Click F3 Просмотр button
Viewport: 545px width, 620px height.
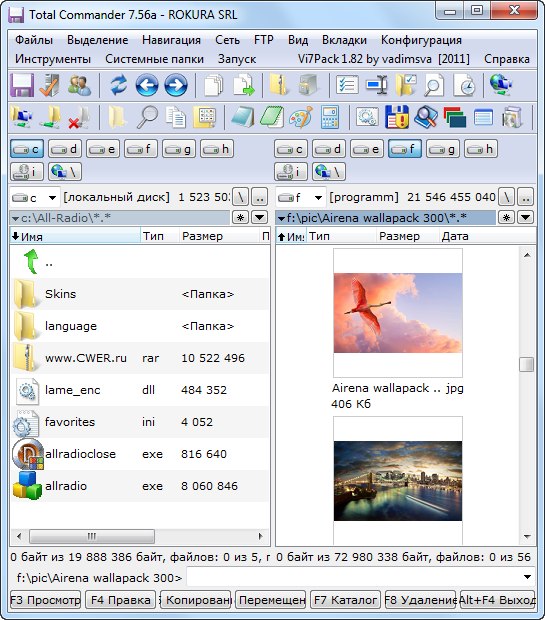(x=45, y=600)
